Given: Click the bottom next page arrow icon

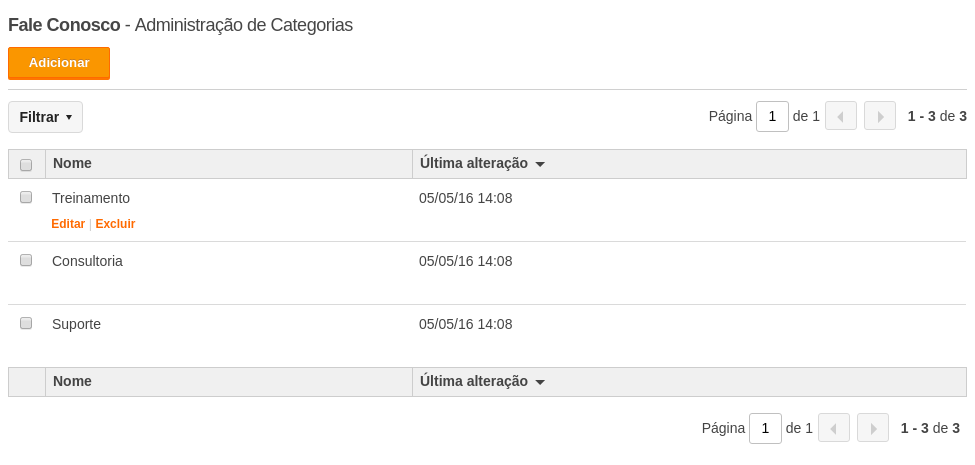Looking at the screenshot, I should click(x=873, y=428).
